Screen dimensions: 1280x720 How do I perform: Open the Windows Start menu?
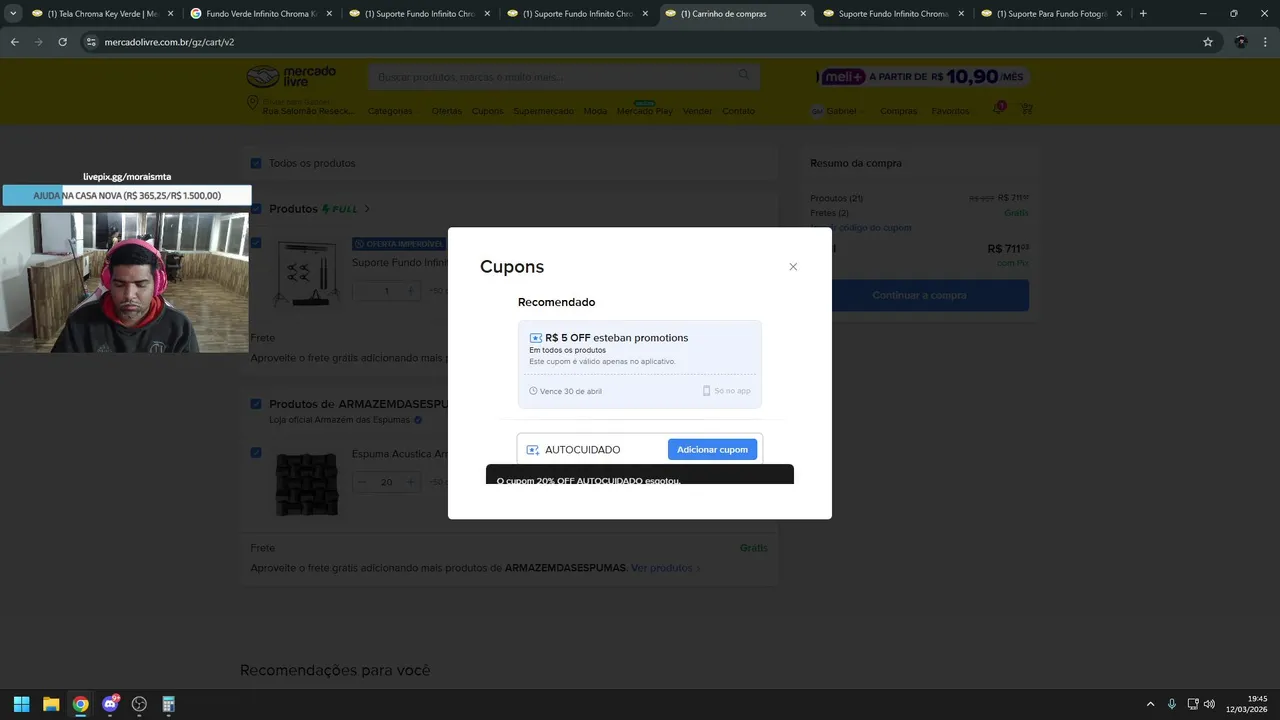click(21, 704)
